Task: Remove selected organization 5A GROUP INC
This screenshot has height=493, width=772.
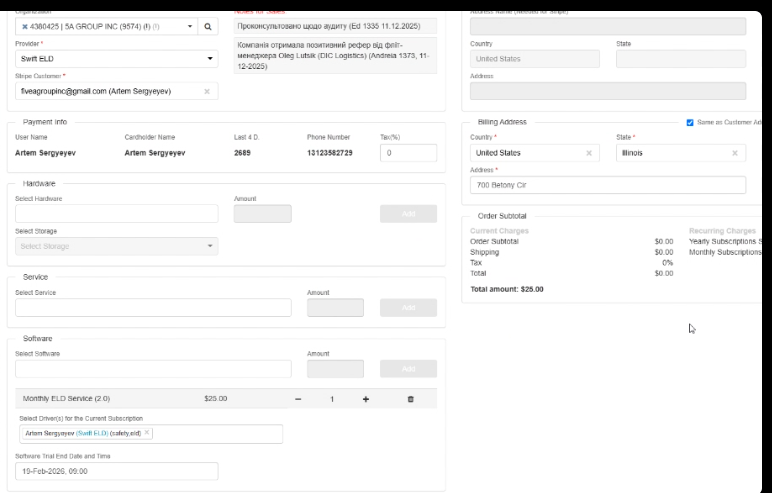Action: coord(25,27)
